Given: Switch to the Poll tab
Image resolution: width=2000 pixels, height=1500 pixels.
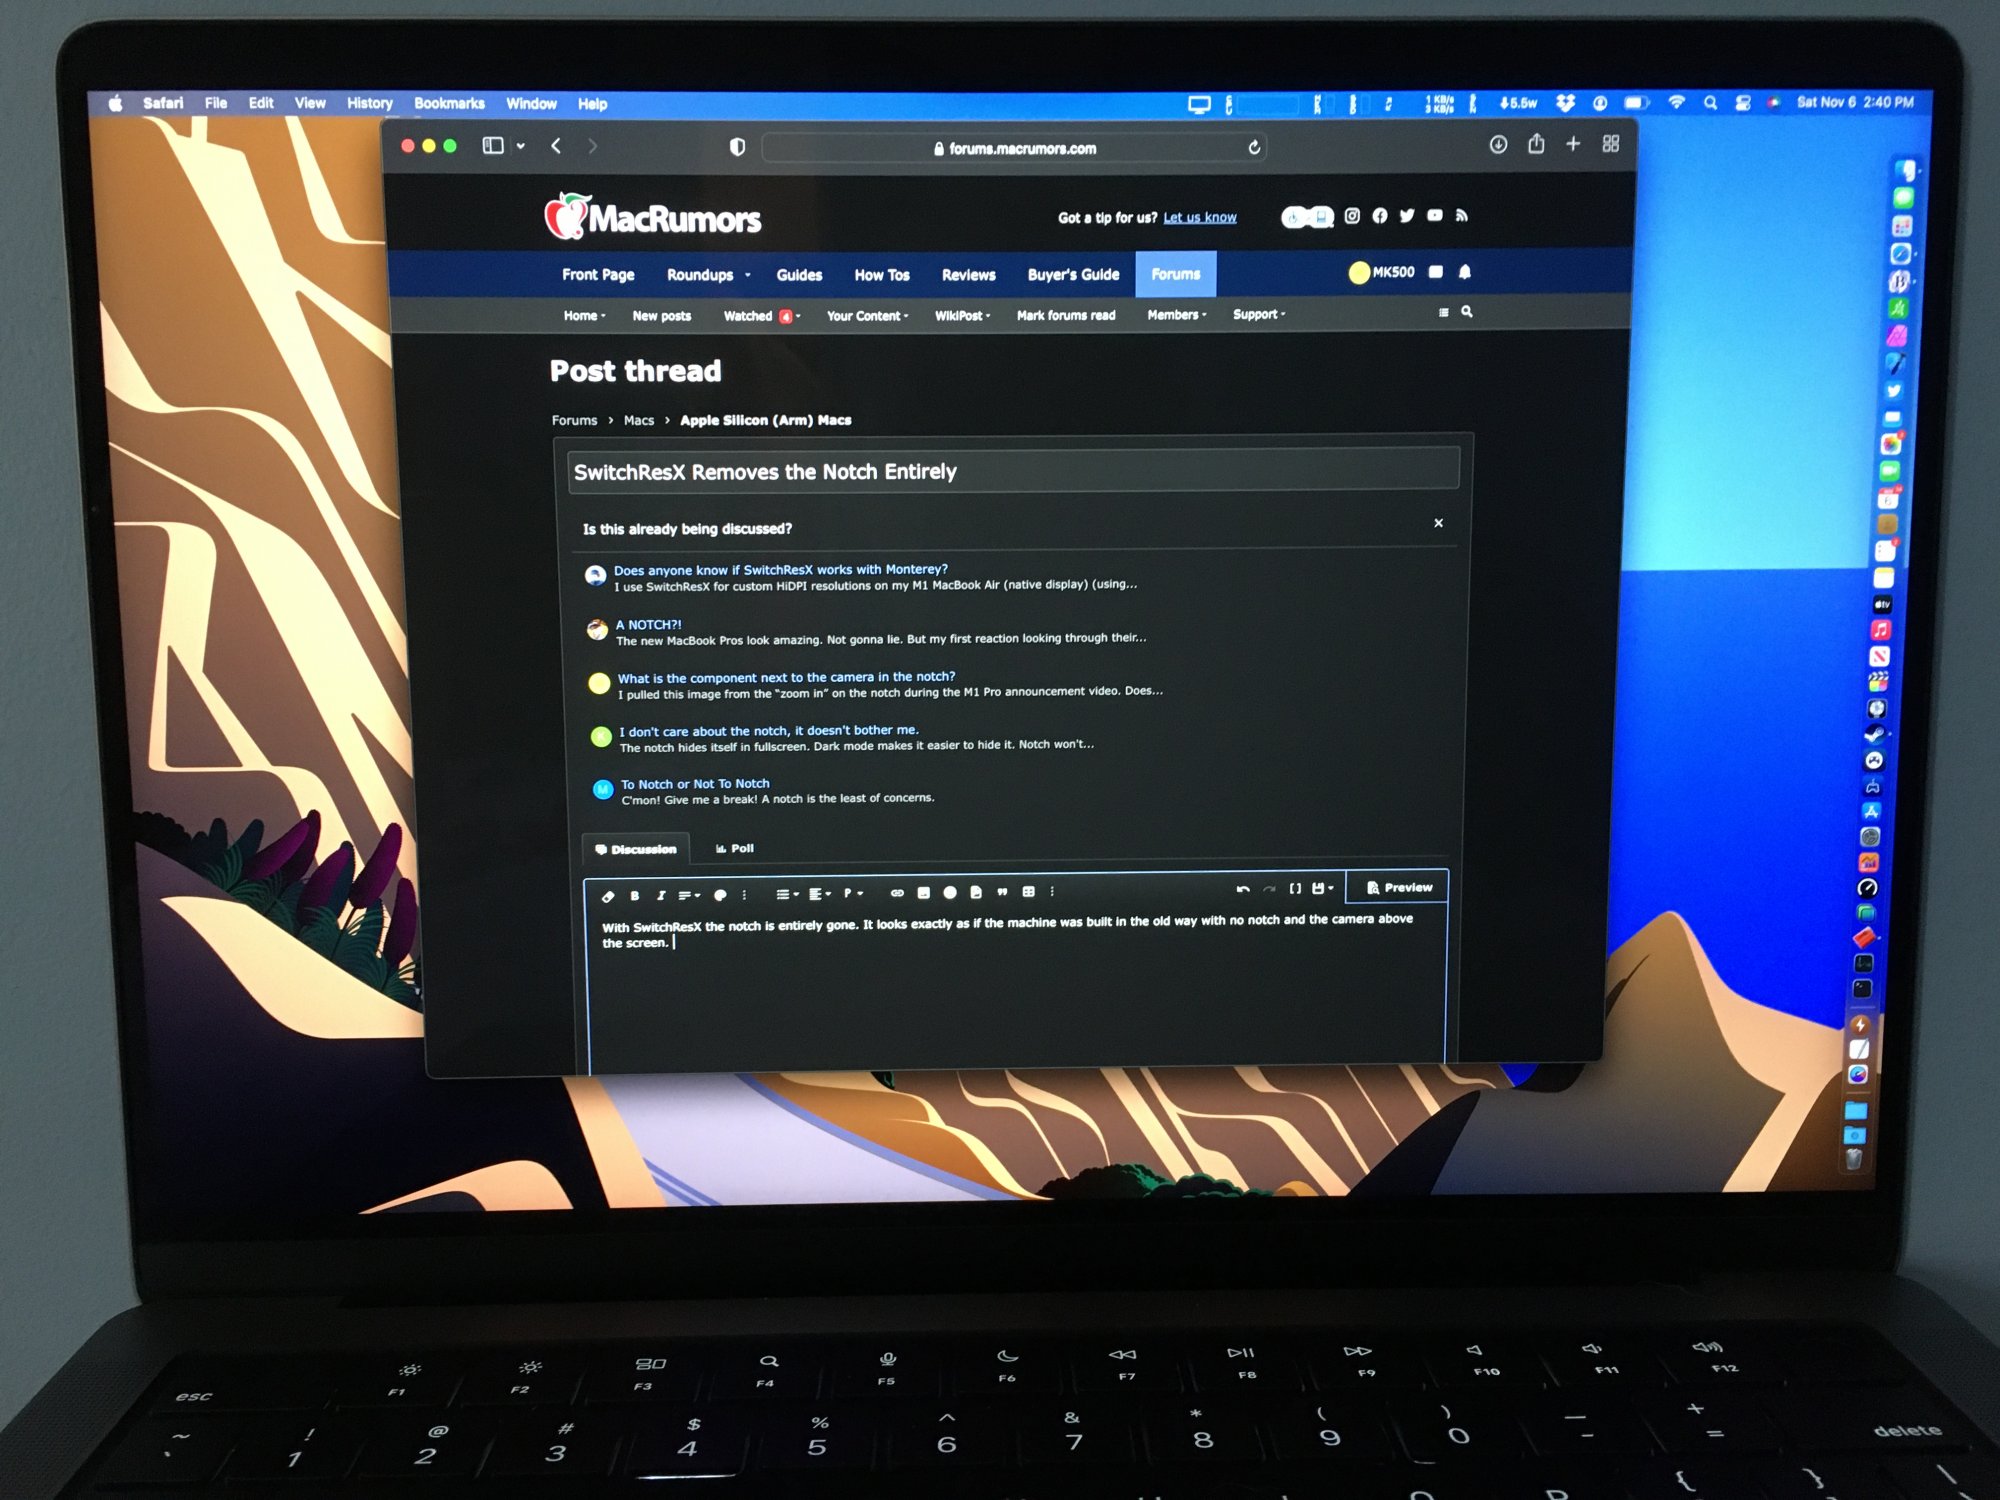Looking at the screenshot, I should pos(735,848).
